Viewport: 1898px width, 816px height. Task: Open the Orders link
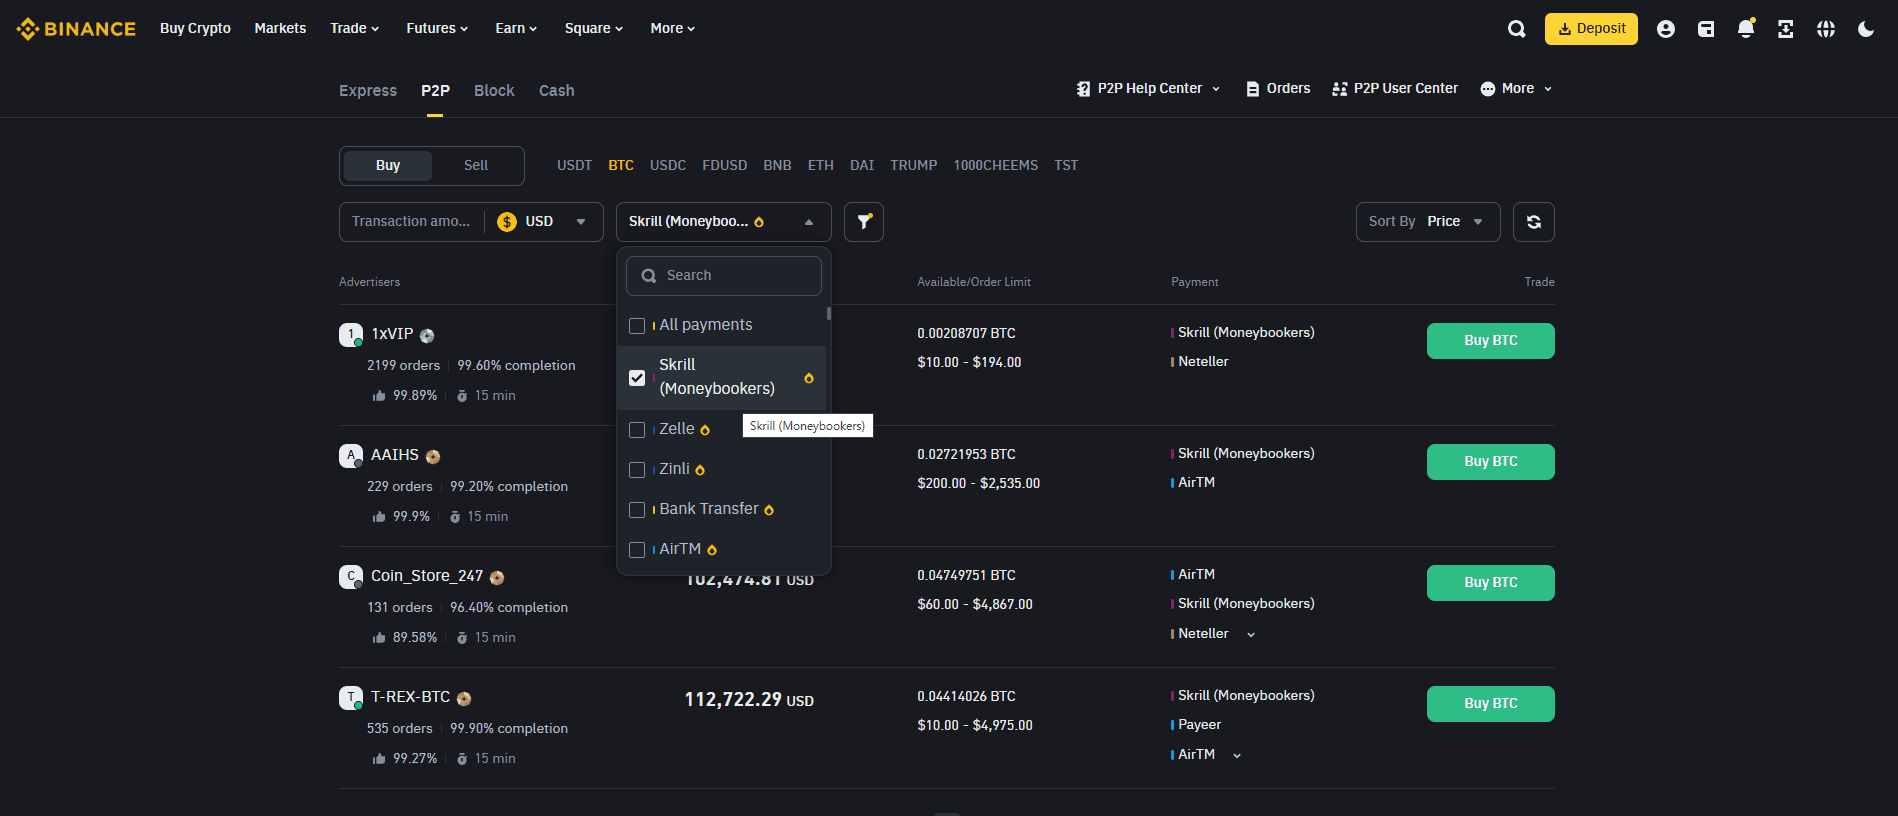(x=1278, y=89)
